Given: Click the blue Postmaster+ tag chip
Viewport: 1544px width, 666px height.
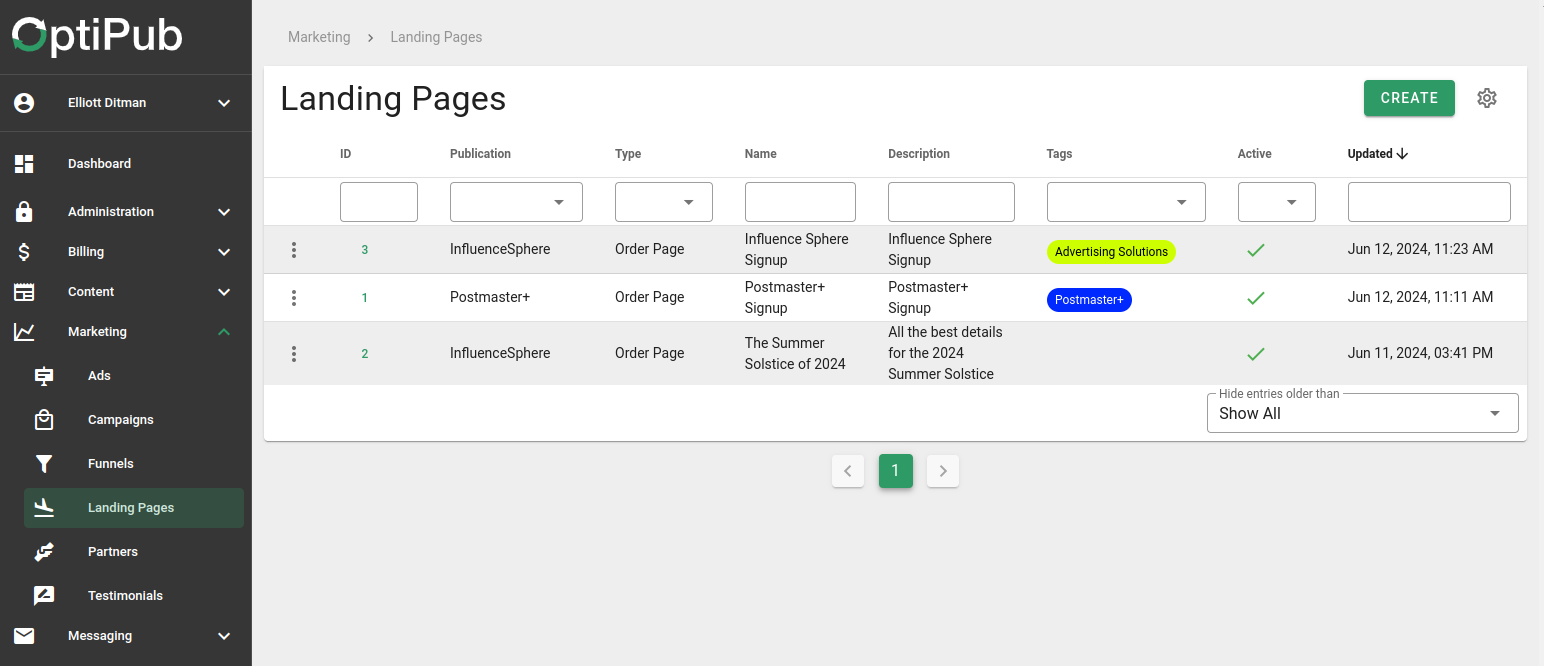Looking at the screenshot, I should pyautogui.click(x=1089, y=300).
